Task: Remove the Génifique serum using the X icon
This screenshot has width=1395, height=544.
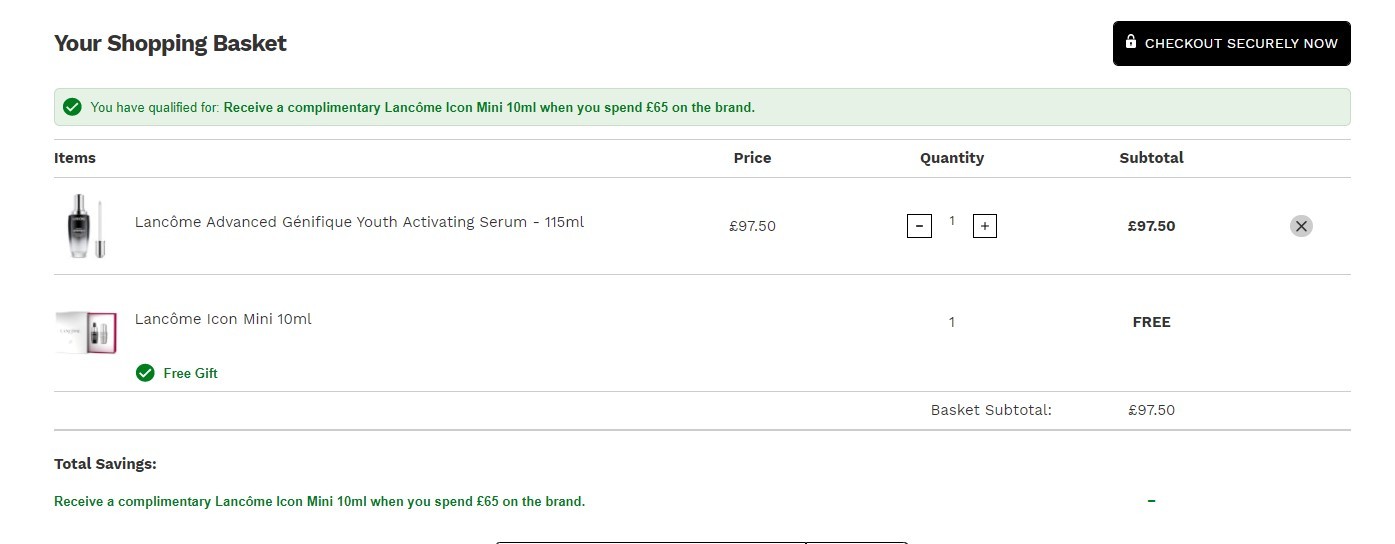Action: (1301, 226)
